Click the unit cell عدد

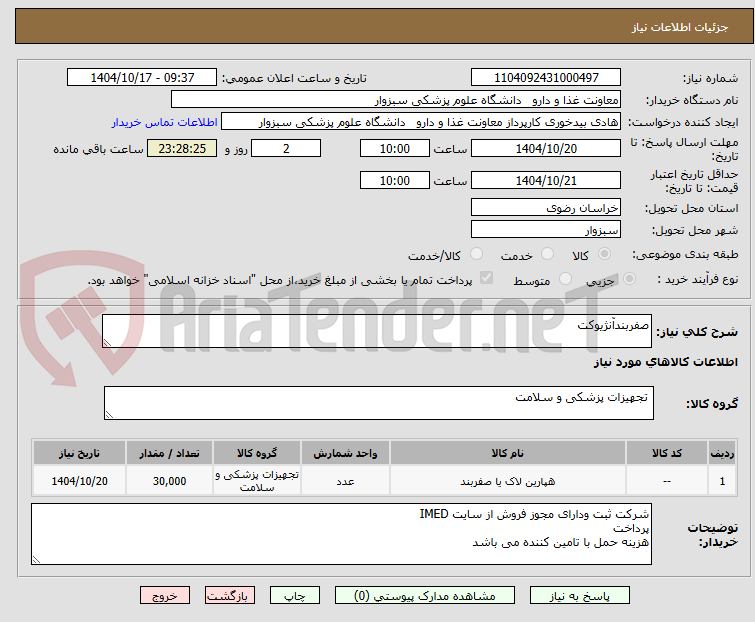pos(345,481)
